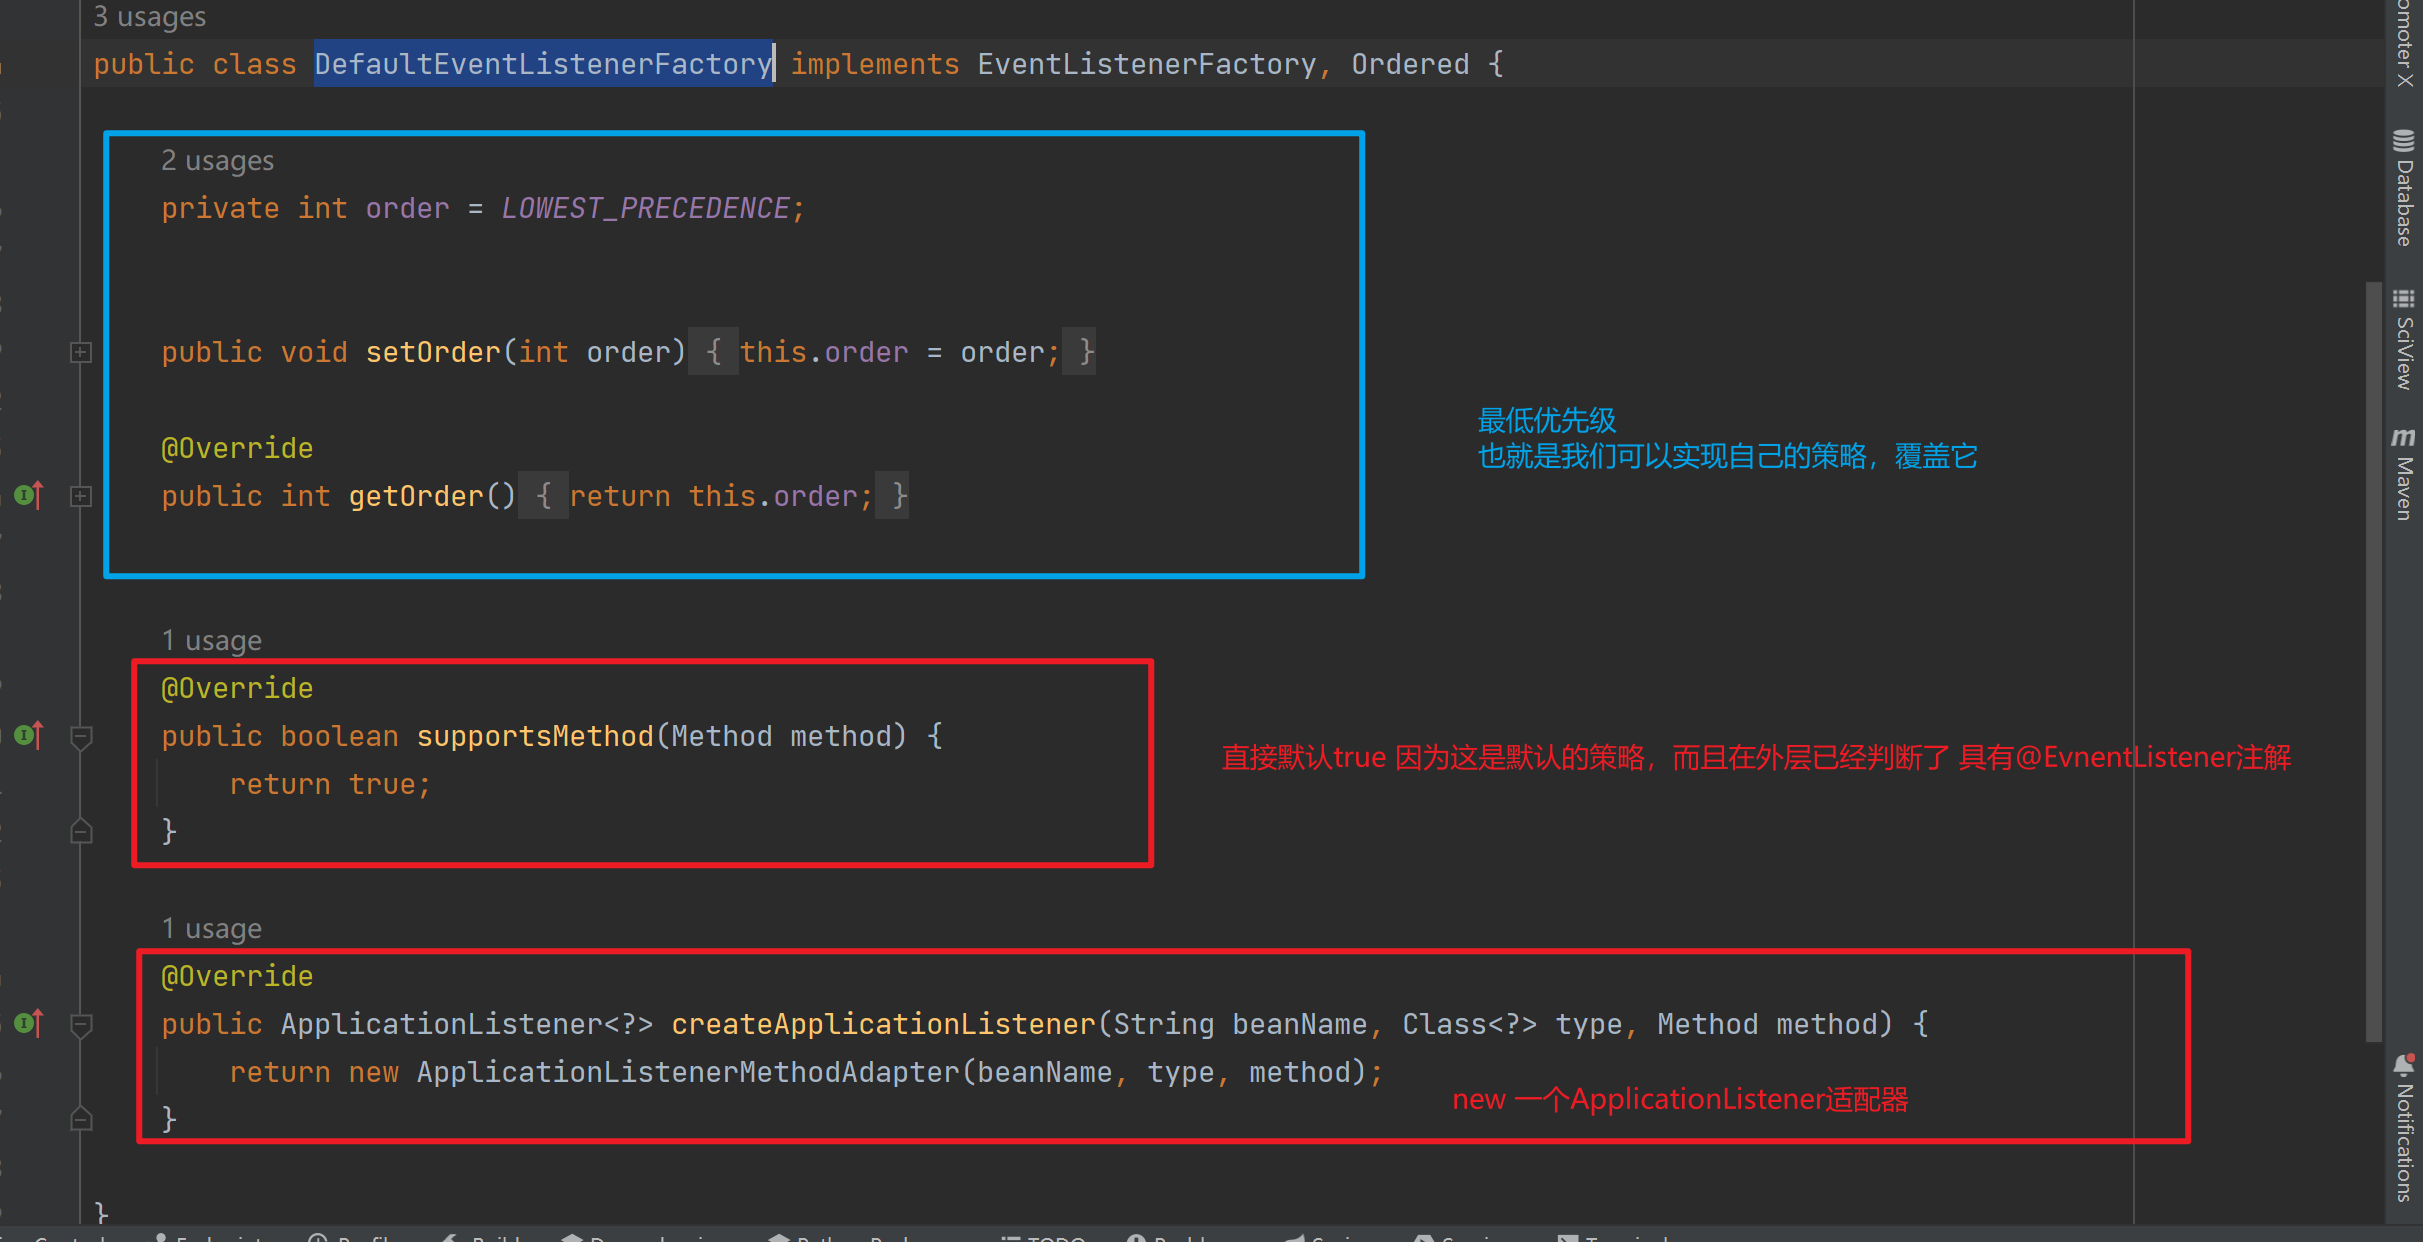Expand the folded getOrder method in the gutter
The image size is (2423, 1242).
pos(81,496)
